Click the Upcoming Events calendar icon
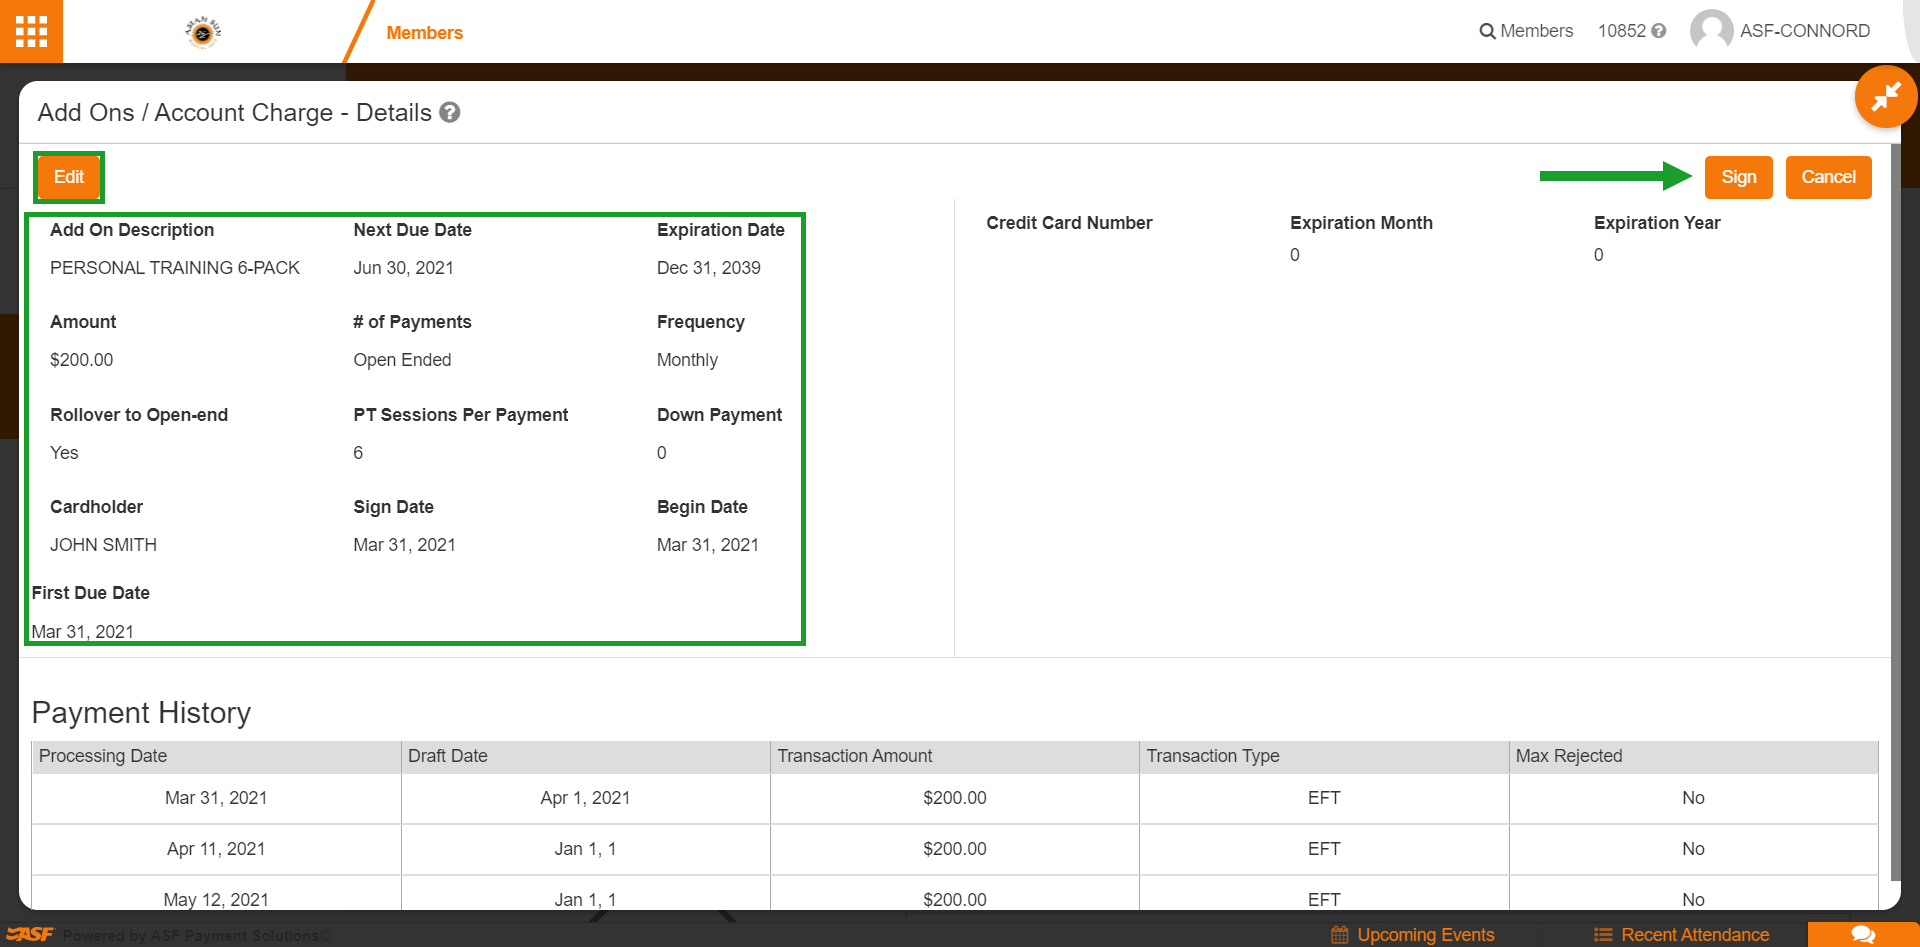 1340,935
